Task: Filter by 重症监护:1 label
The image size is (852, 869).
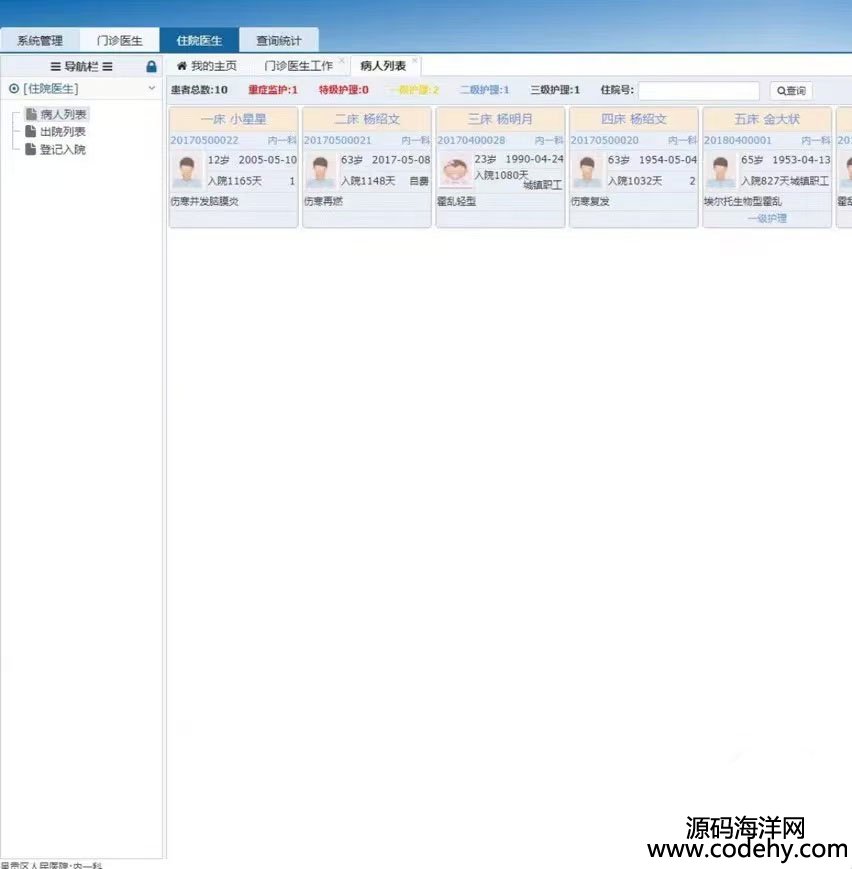Action: [273, 90]
